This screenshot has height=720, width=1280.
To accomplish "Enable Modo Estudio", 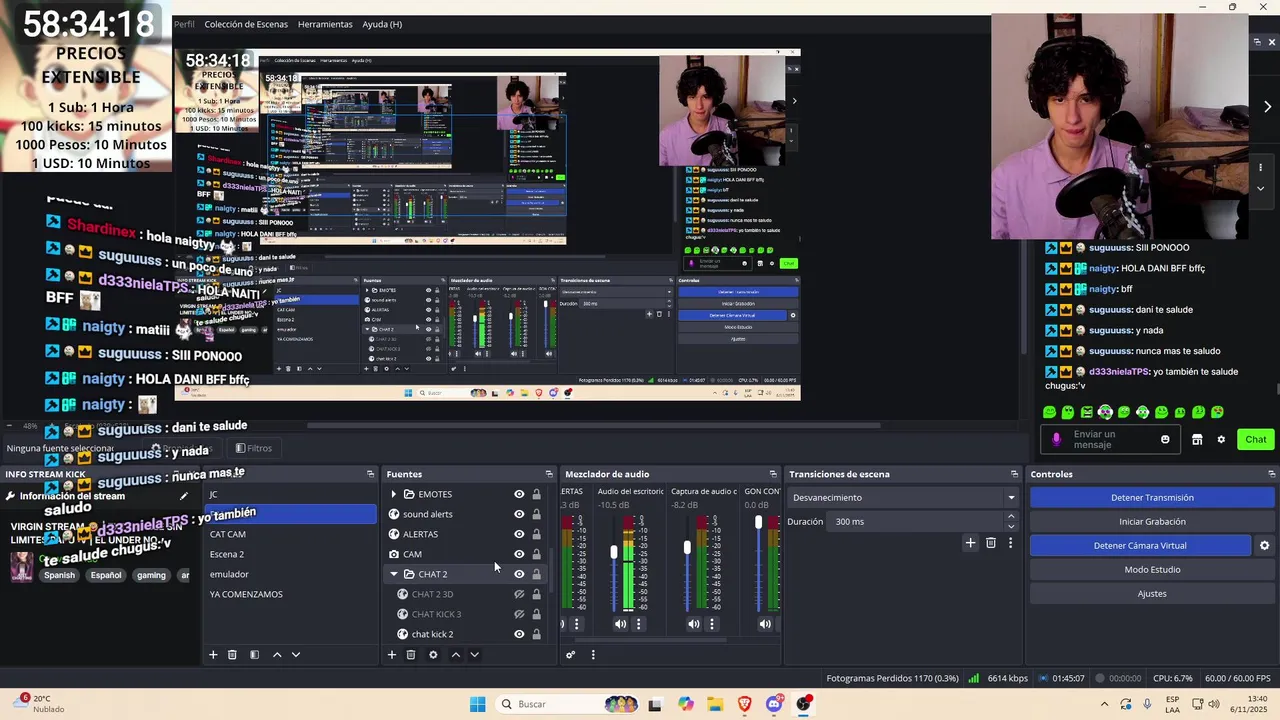I will [x=1152, y=570].
